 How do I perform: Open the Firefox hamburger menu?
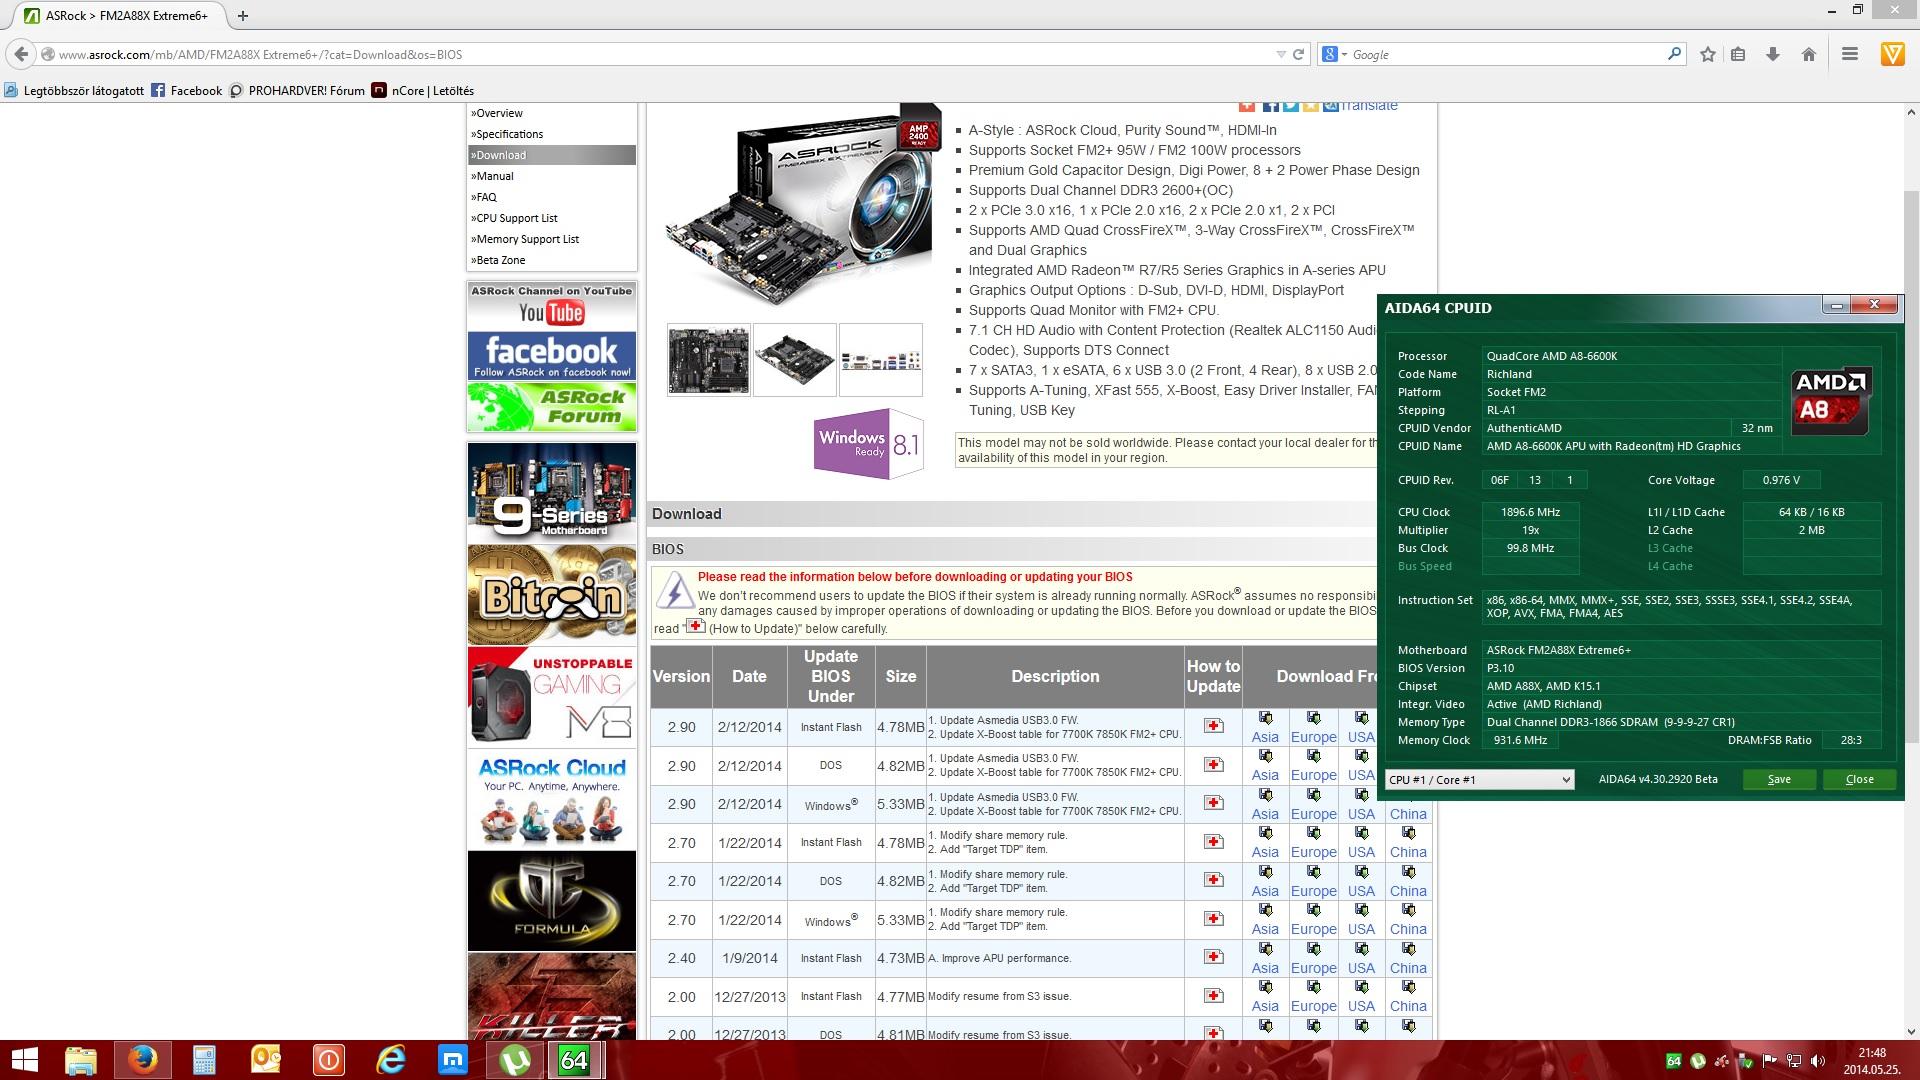(1850, 54)
